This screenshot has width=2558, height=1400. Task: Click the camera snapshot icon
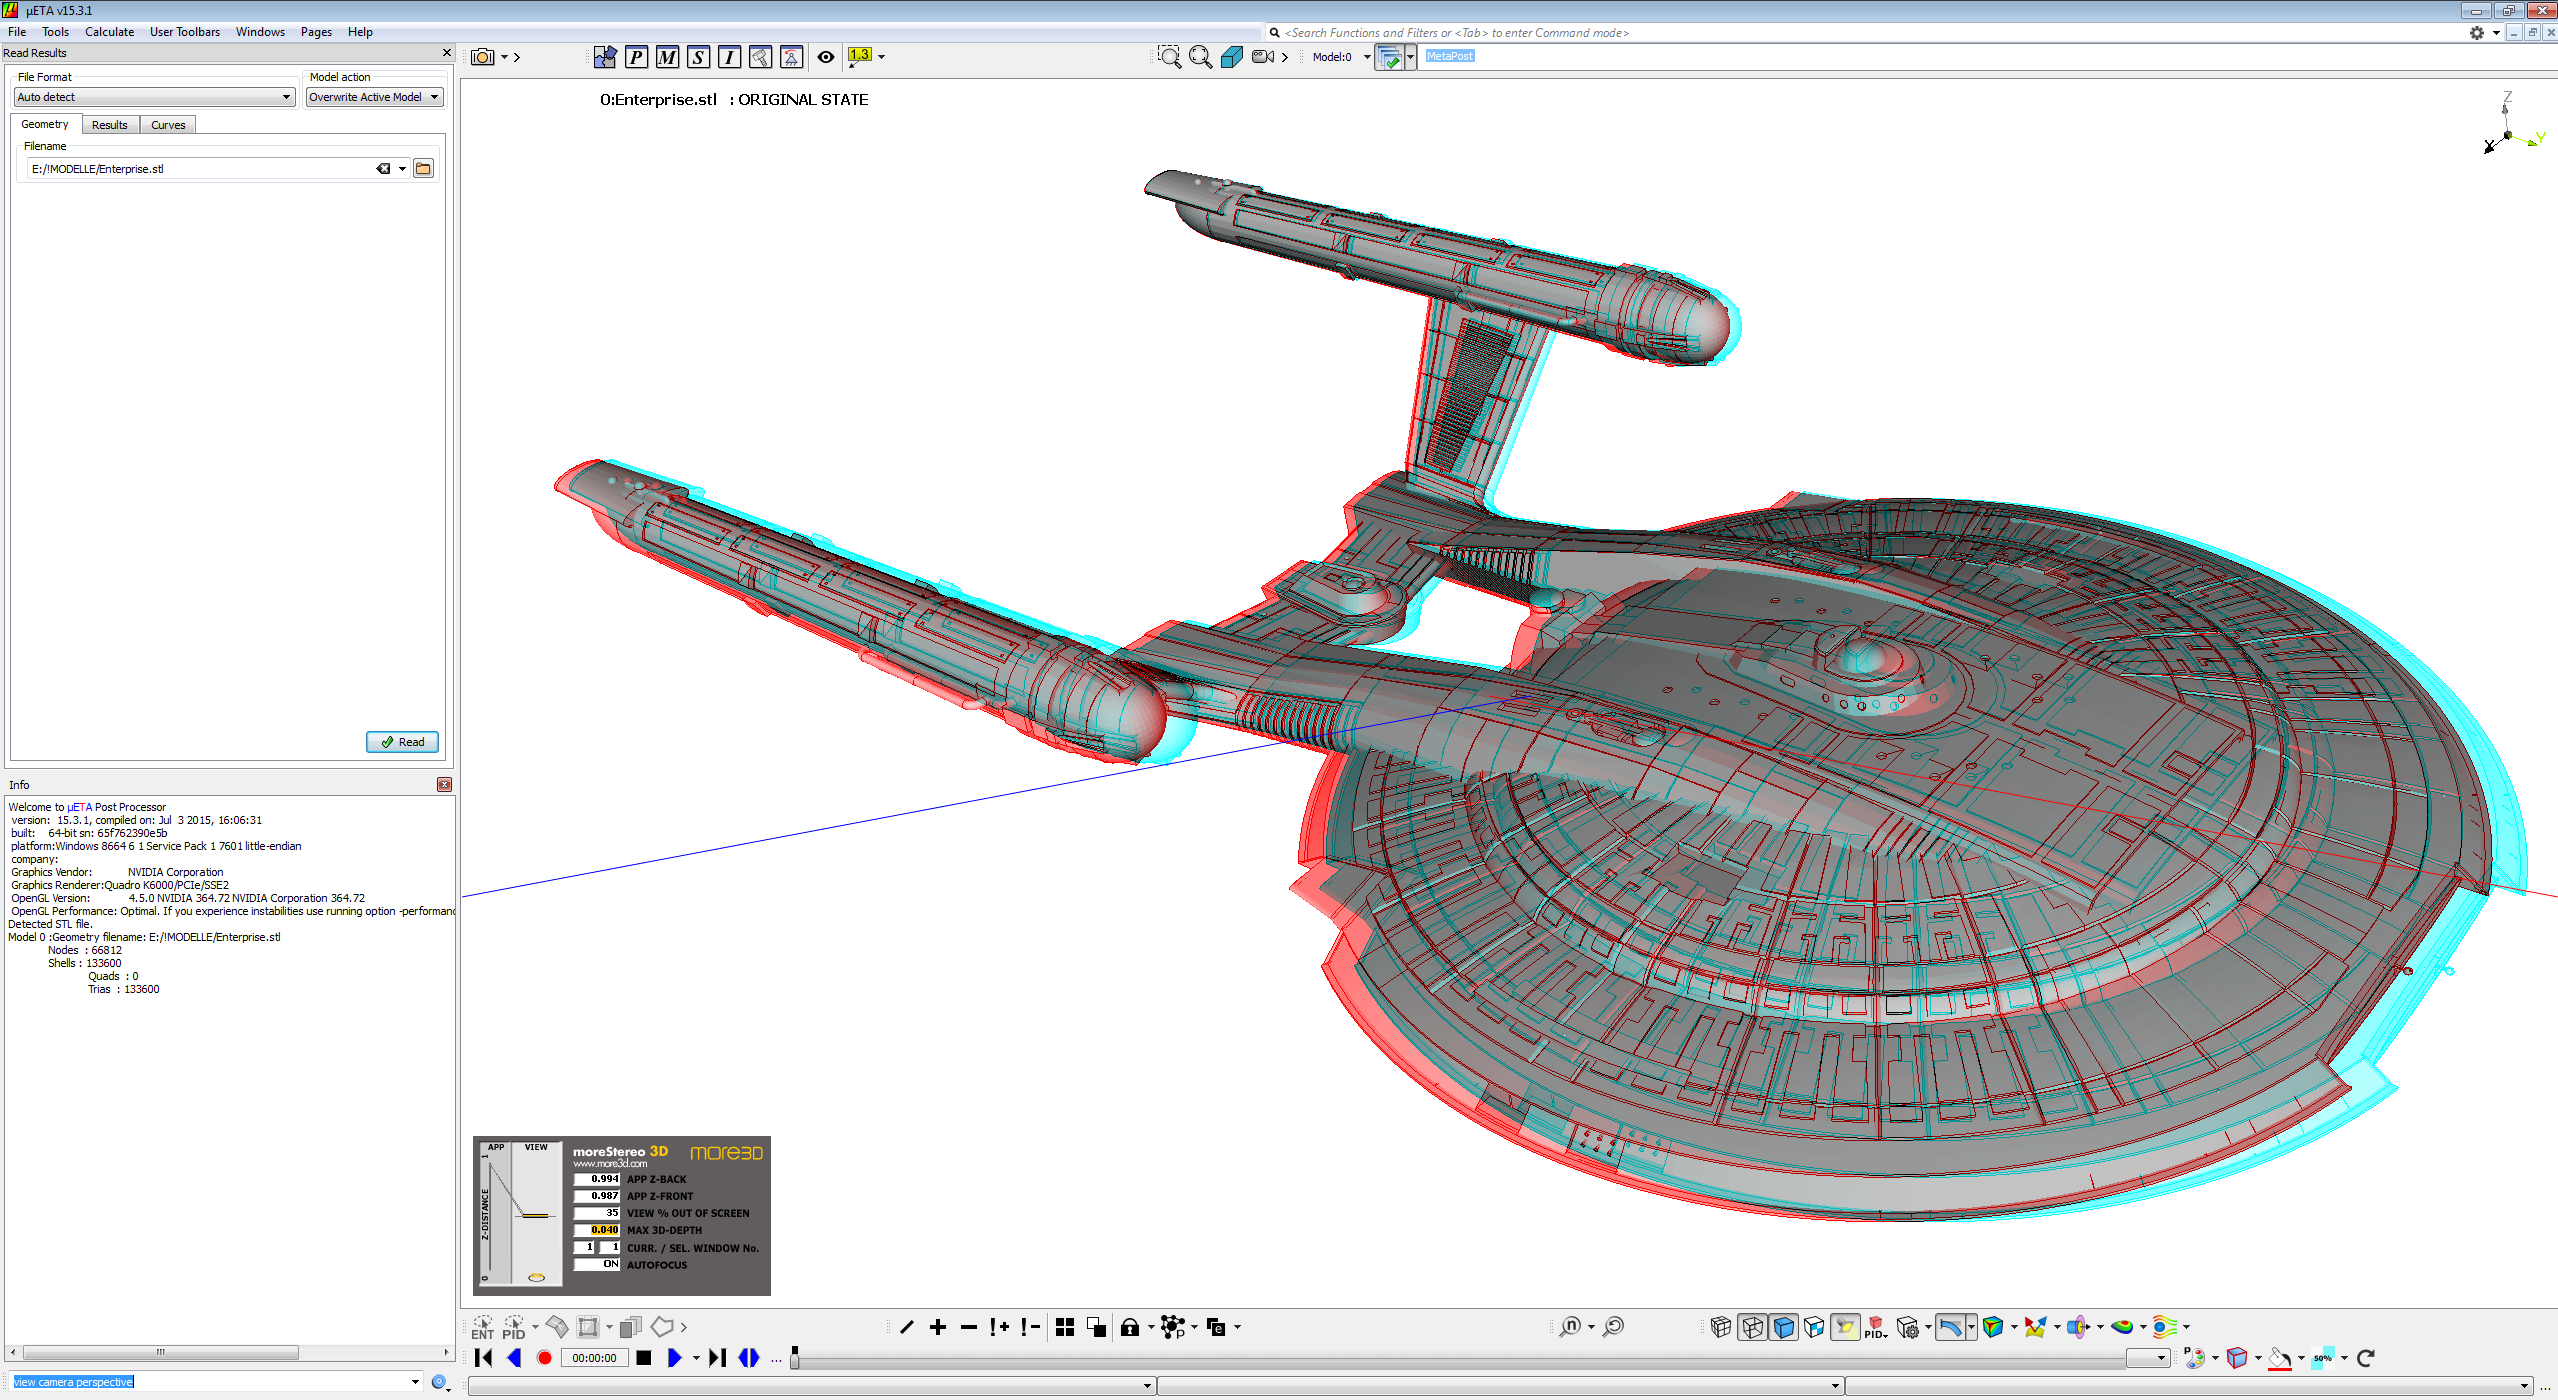point(483,57)
